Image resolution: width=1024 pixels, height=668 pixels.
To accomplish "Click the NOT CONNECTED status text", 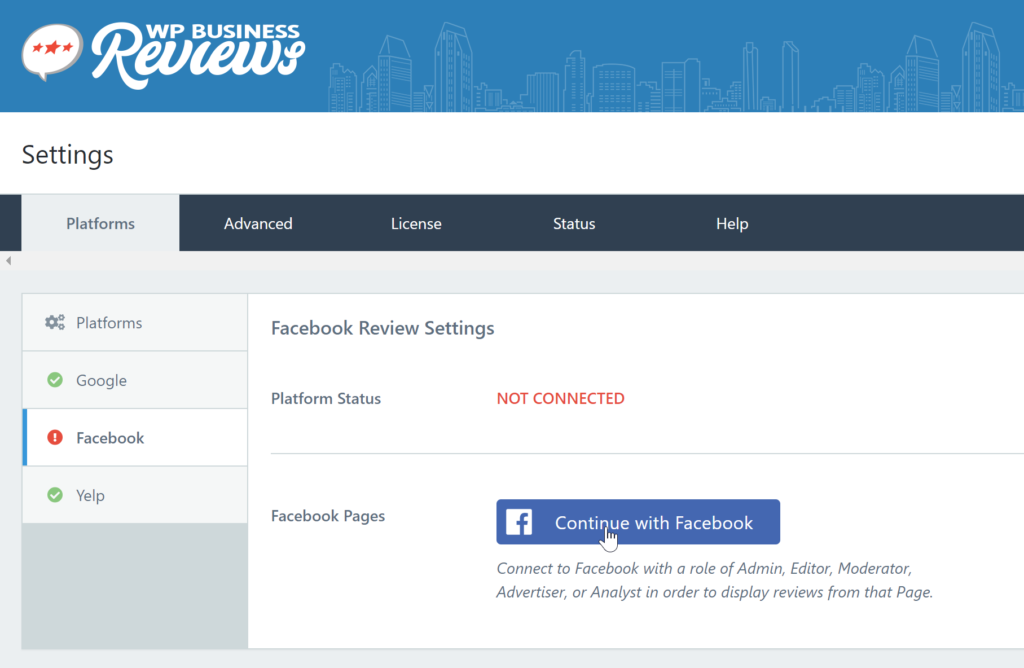I will coord(560,398).
